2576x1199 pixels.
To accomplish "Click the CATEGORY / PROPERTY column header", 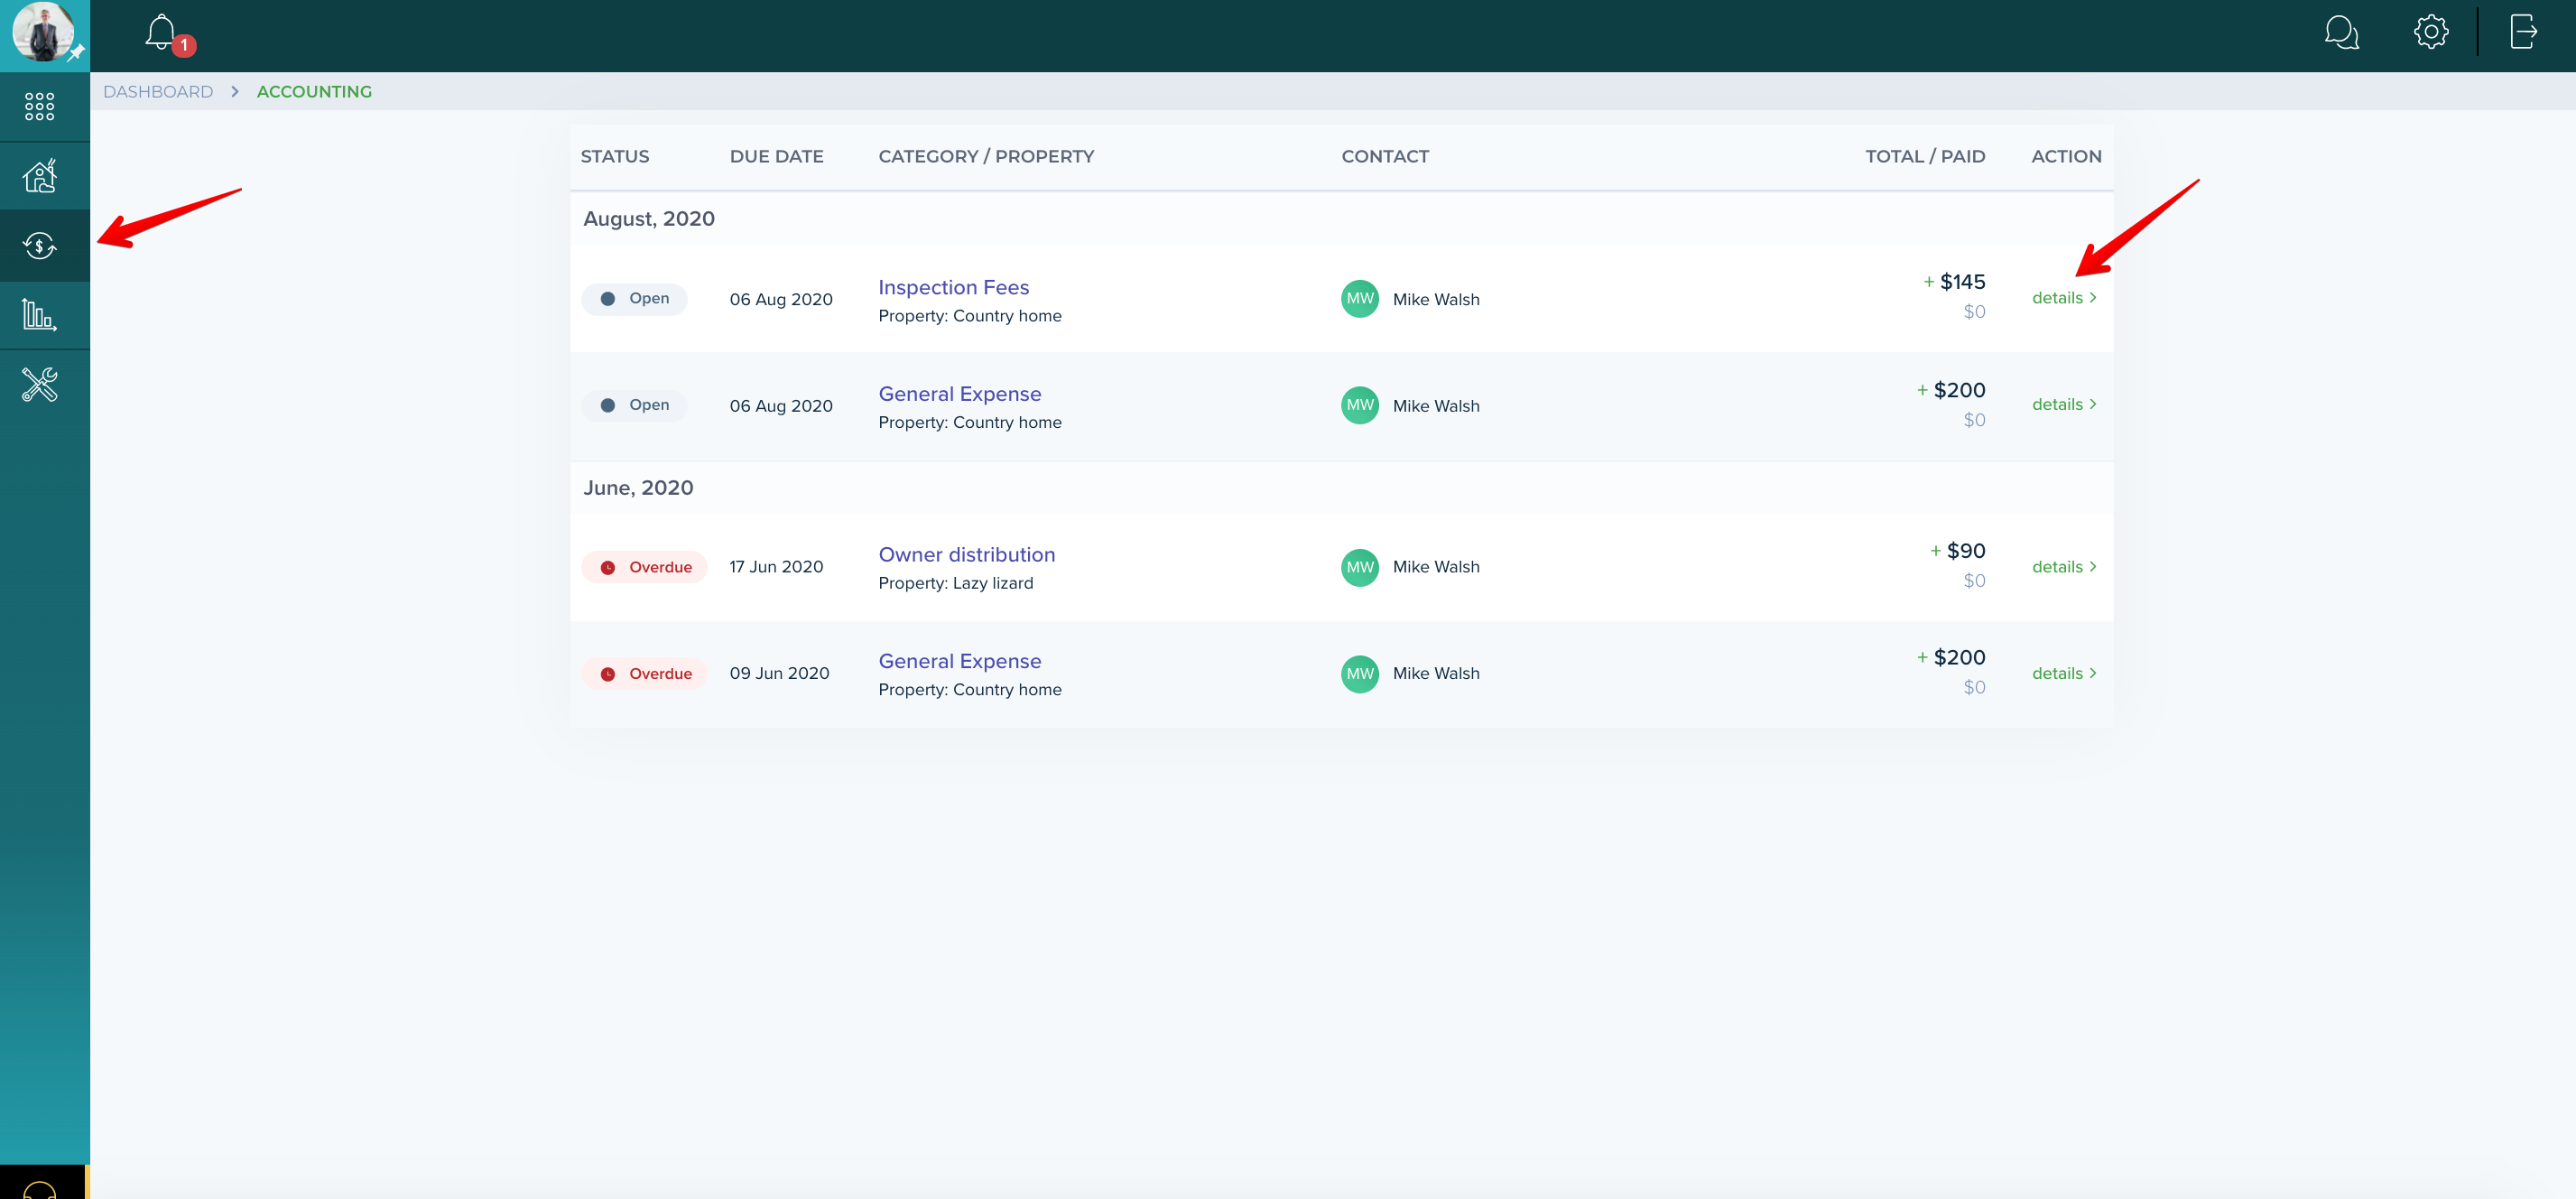I will pyautogui.click(x=986, y=156).
